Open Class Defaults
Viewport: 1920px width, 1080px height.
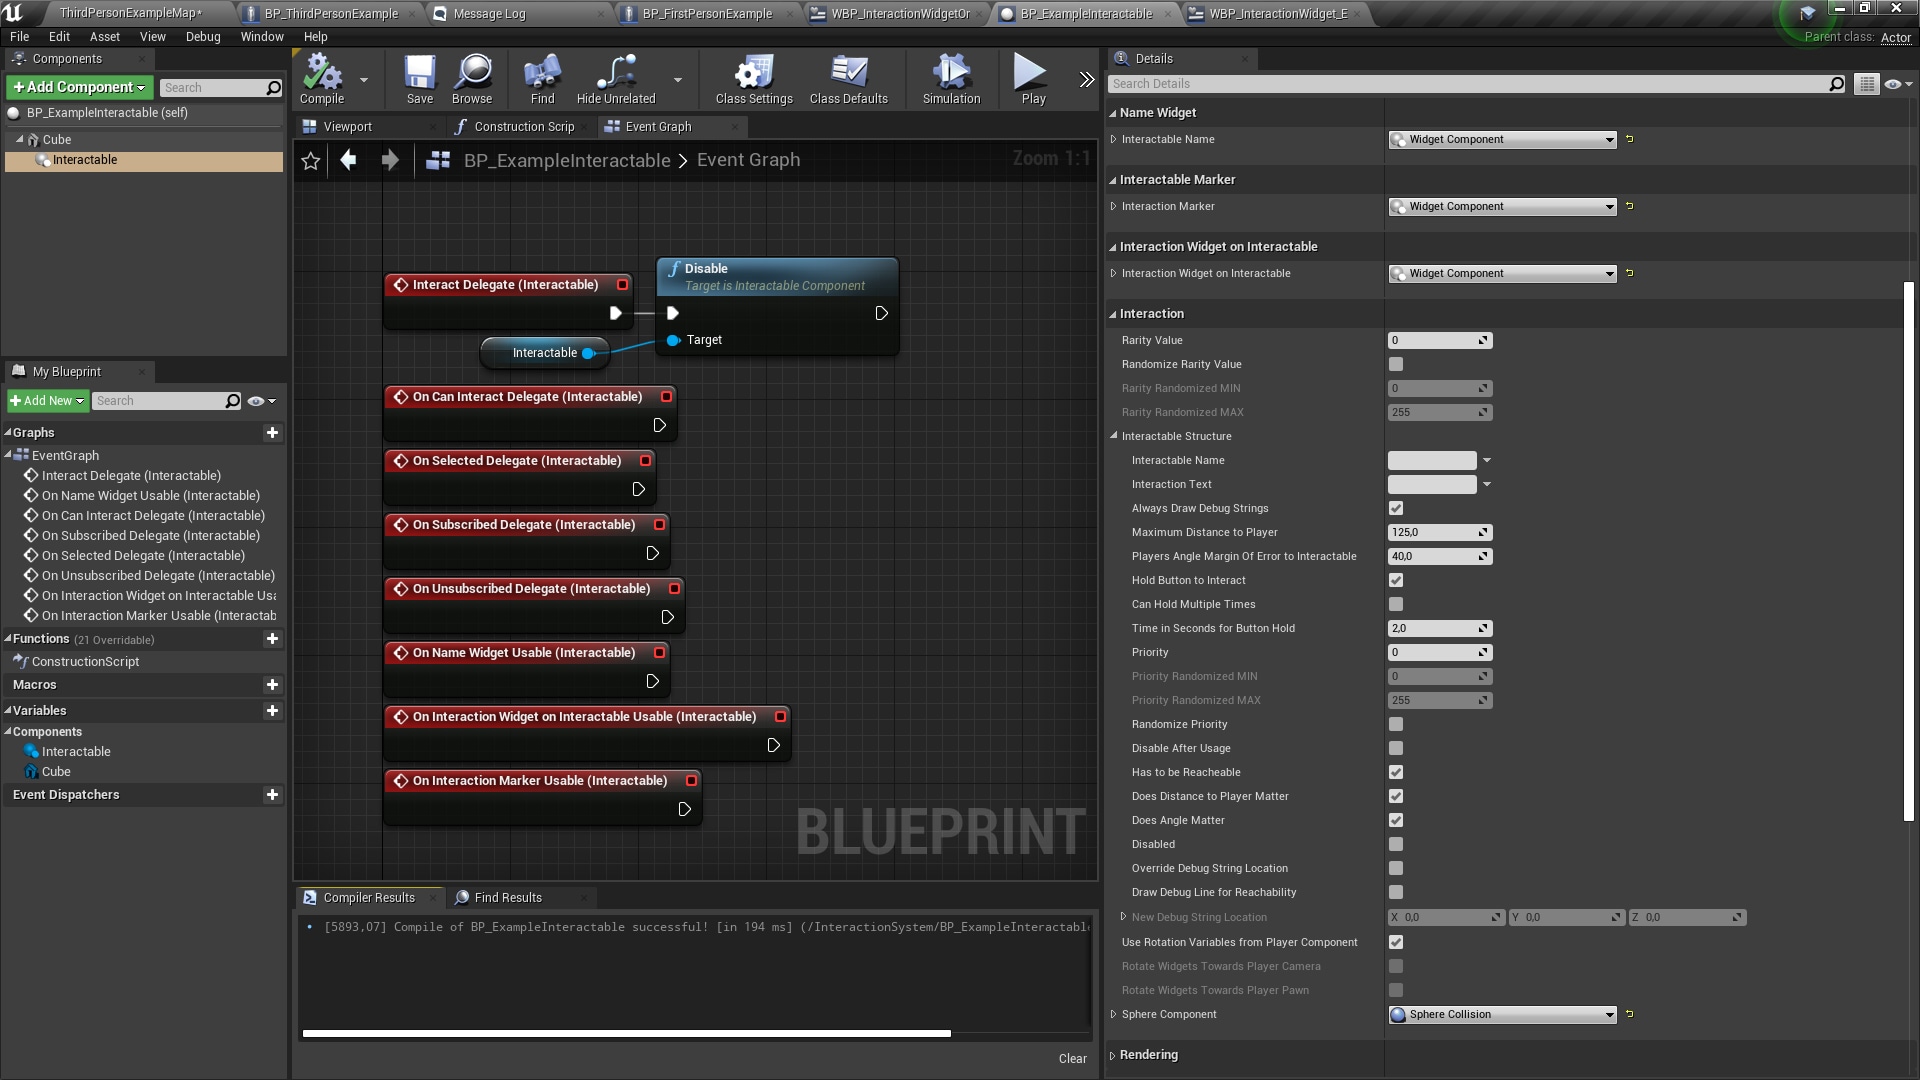849,80
